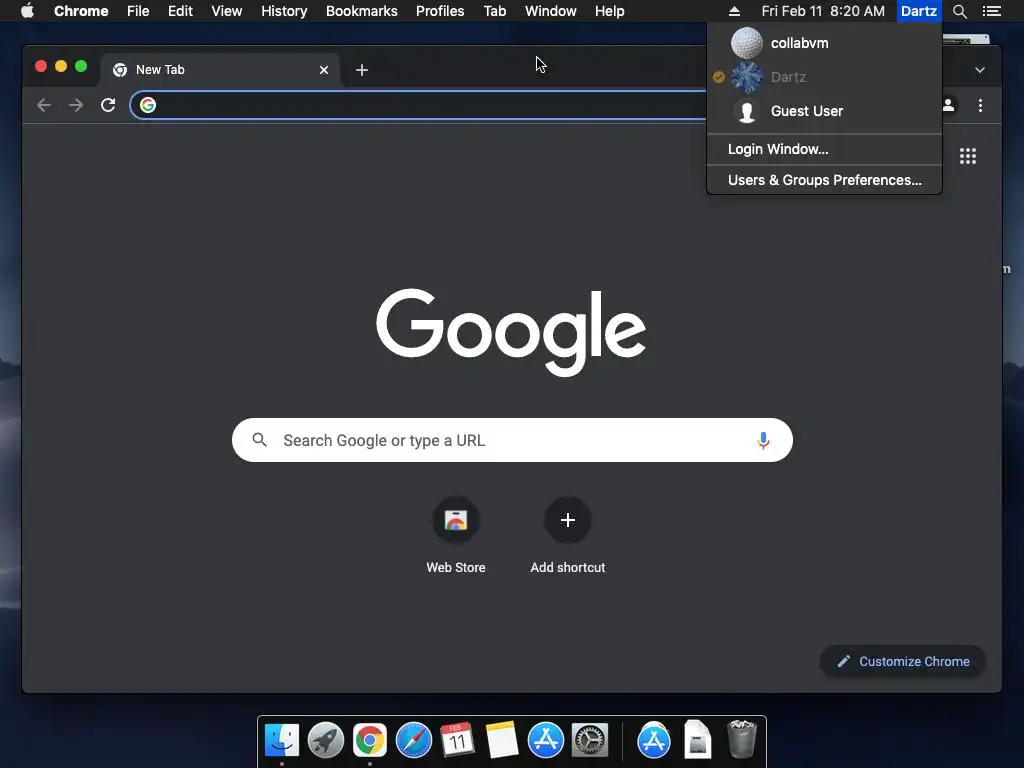The image size is (1024, 768).
Task: Open Notification Center list icon
Action: click(x=991, y=11)
